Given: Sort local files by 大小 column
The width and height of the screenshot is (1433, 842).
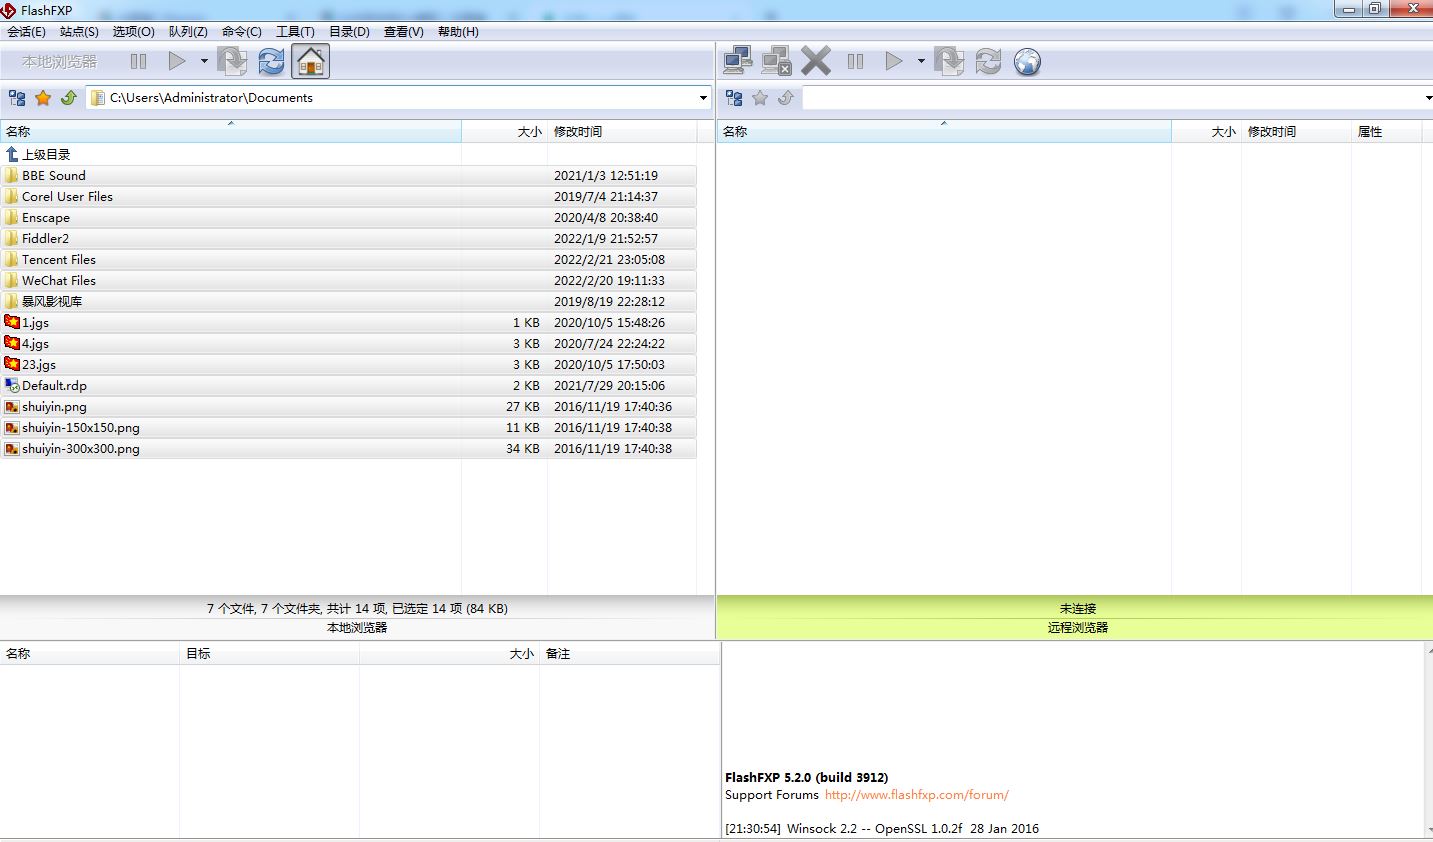Looking at the screenshot, I should tap(505, 132).
